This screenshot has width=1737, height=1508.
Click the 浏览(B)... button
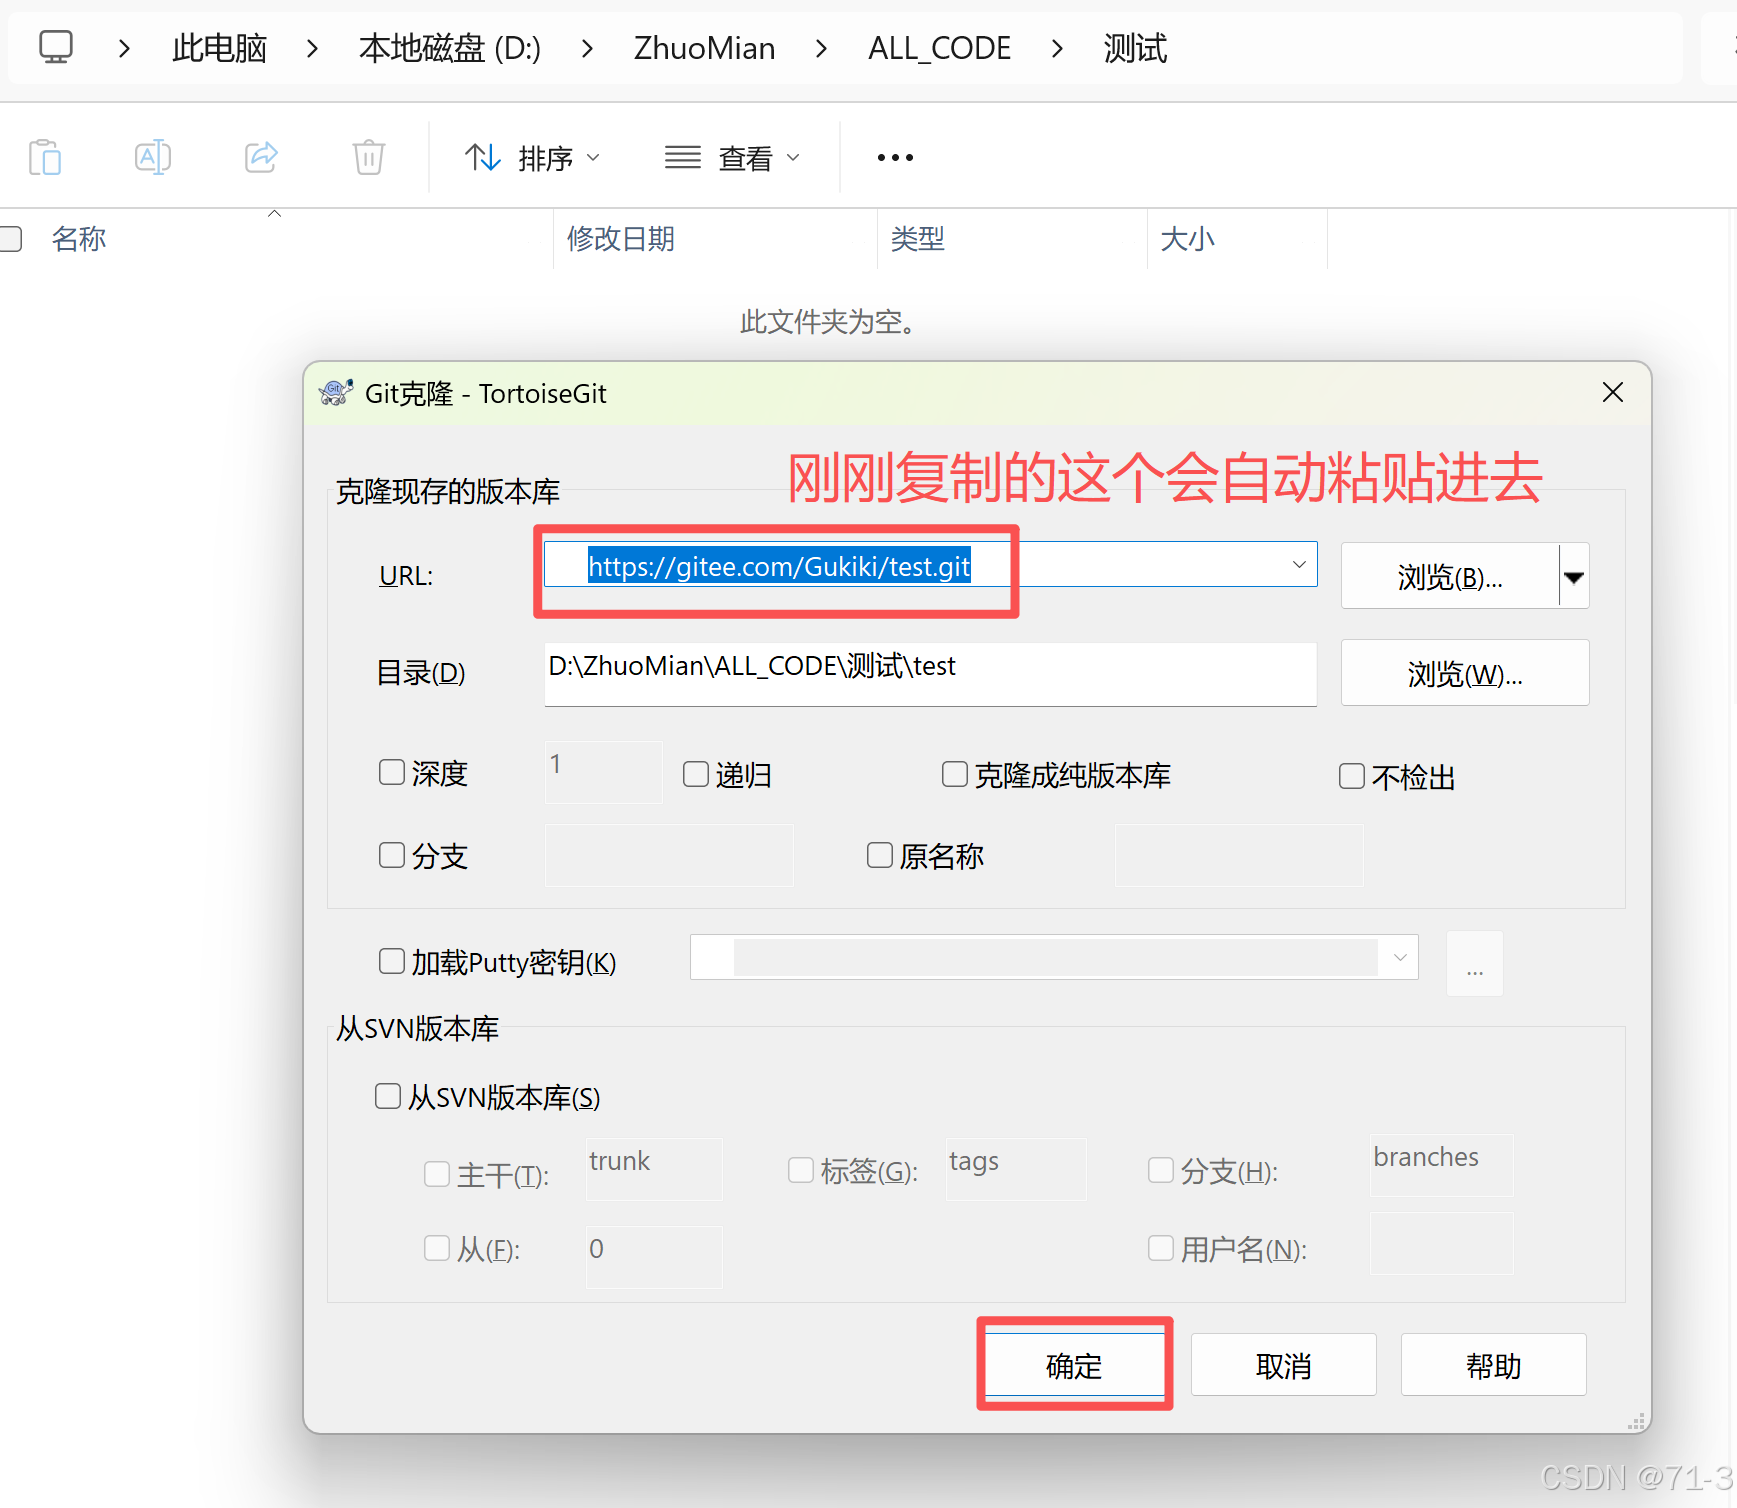[x=1449, y=576]
